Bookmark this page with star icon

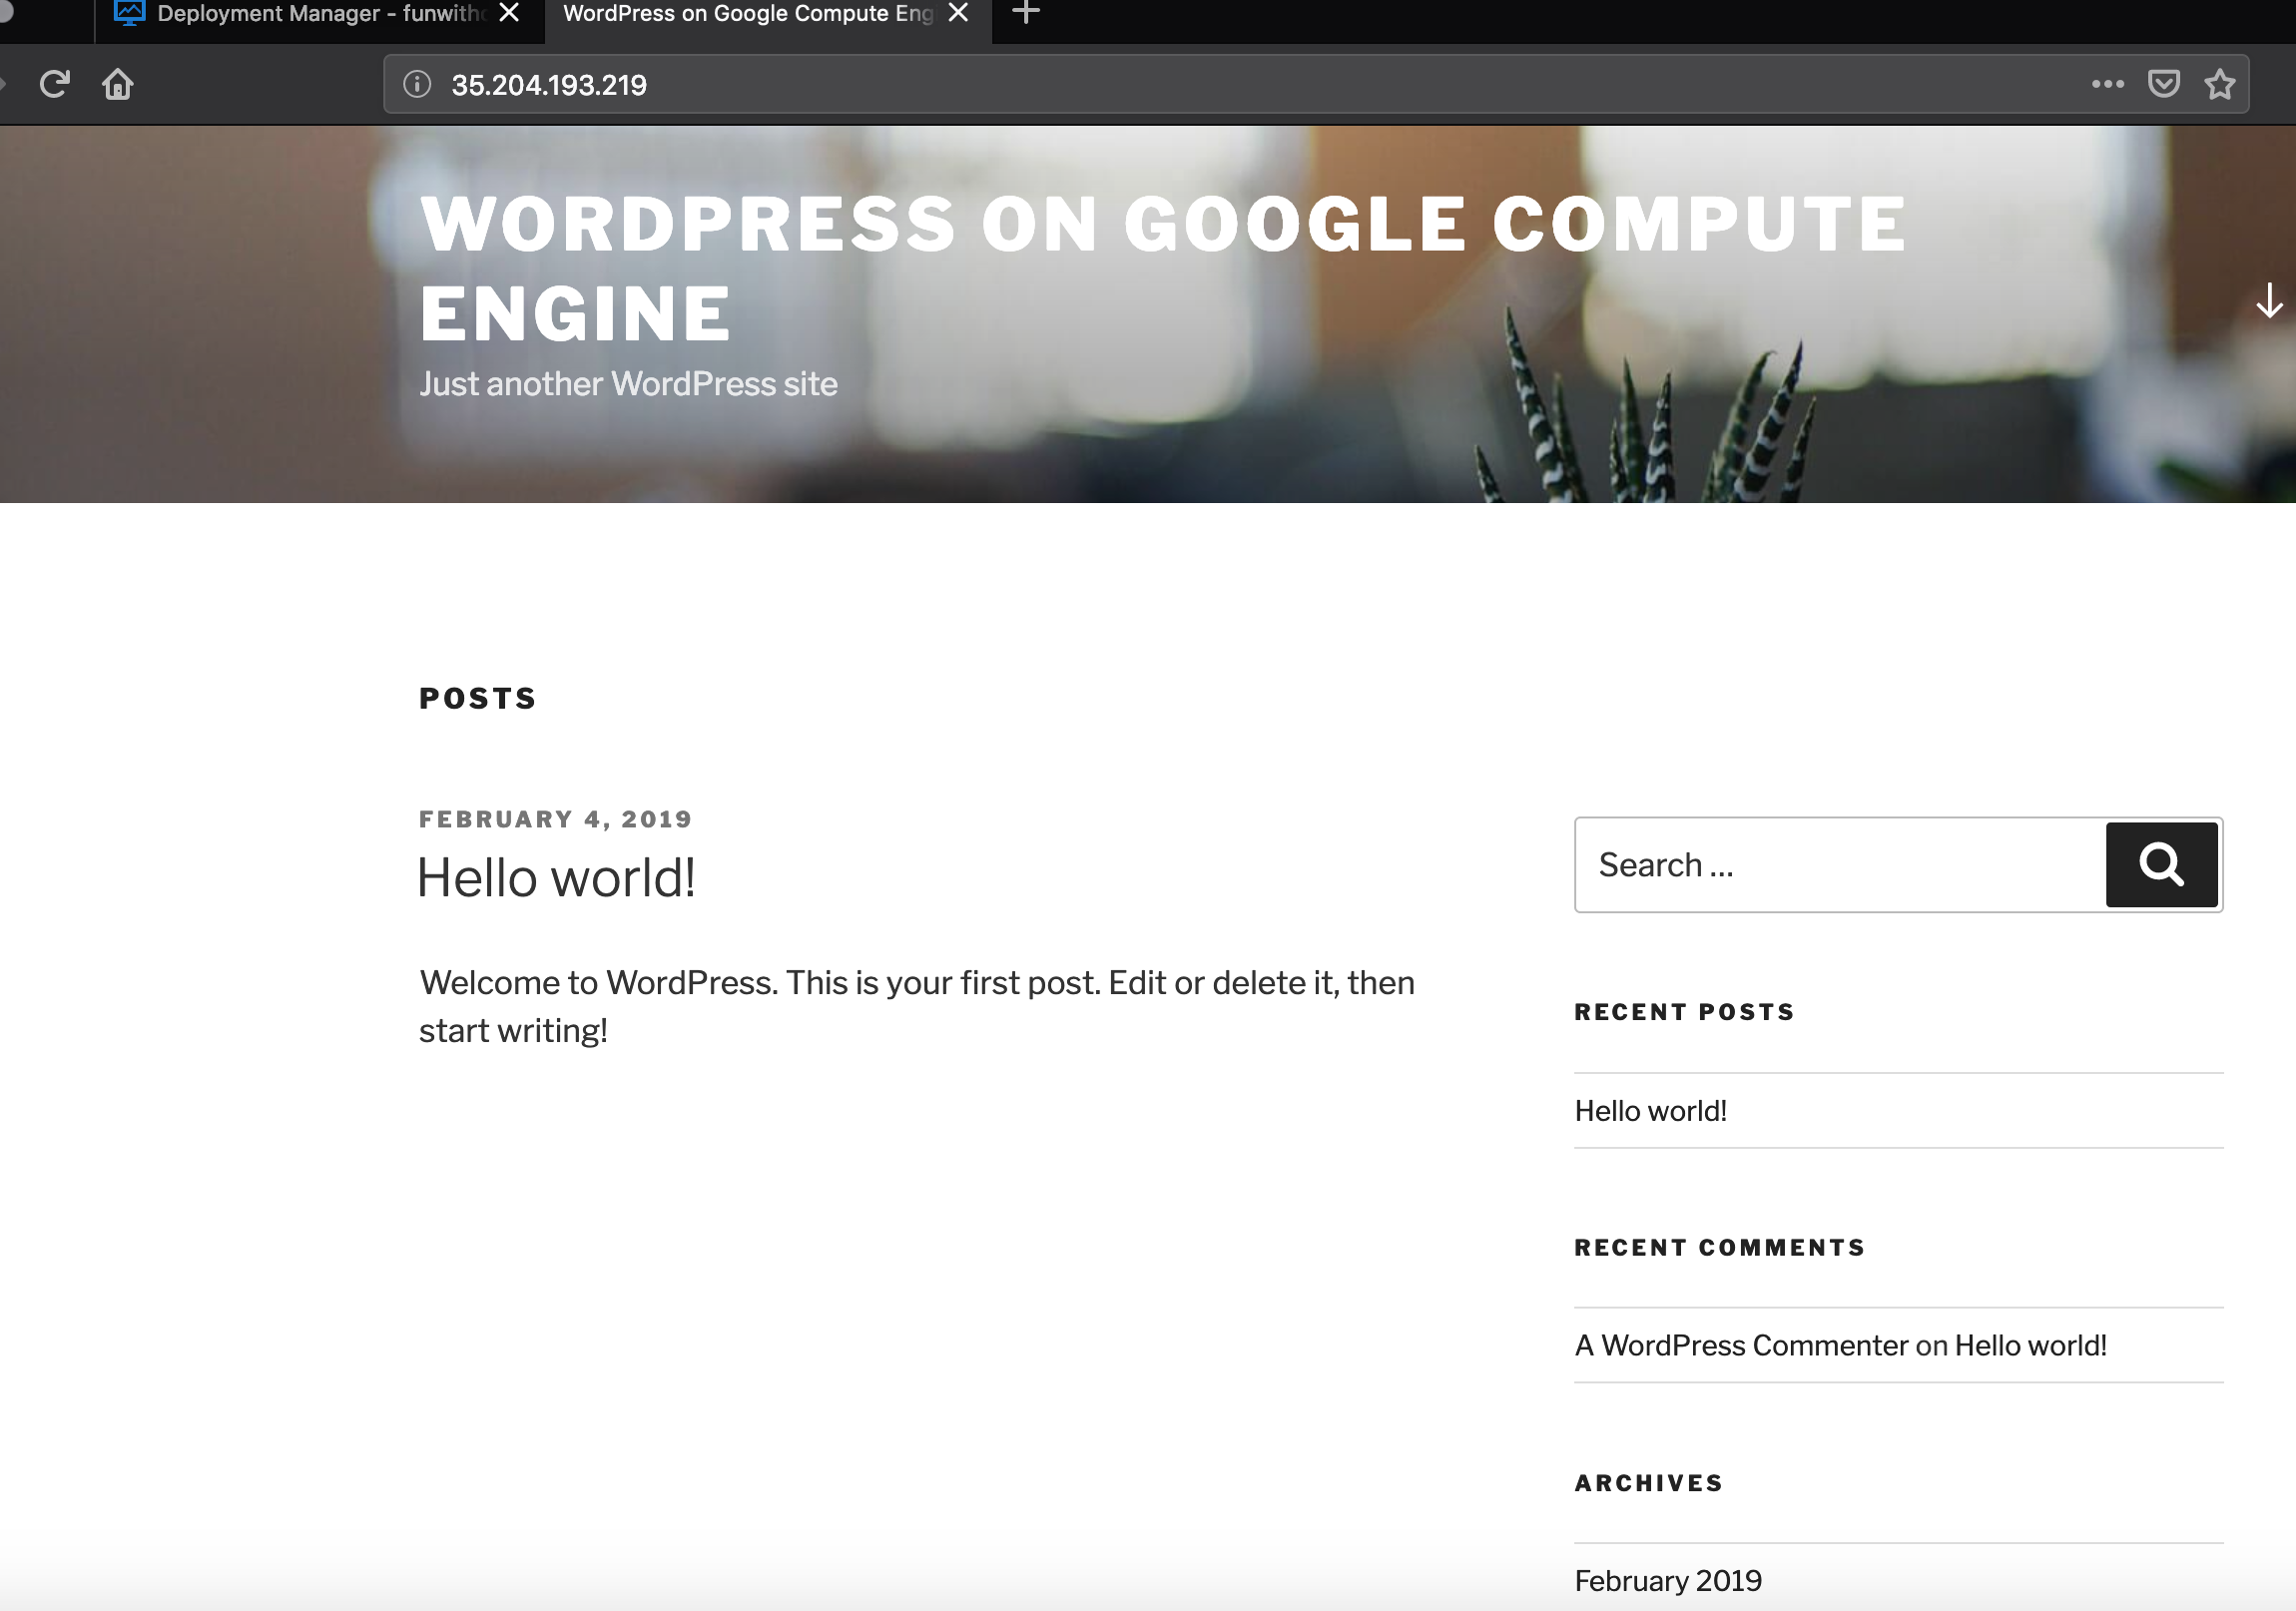point(2219,84)
